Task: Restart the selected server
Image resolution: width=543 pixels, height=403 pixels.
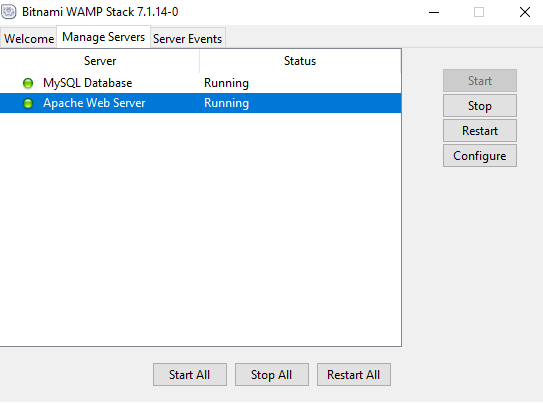Action: coord(480,131)
